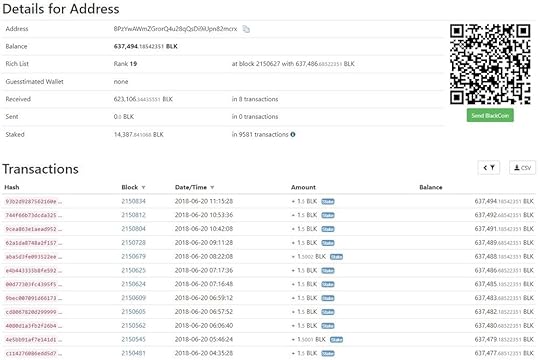Select the address string text
Image resolution: width=540 pixels, height=360 pixels.
tap(175, 29)
